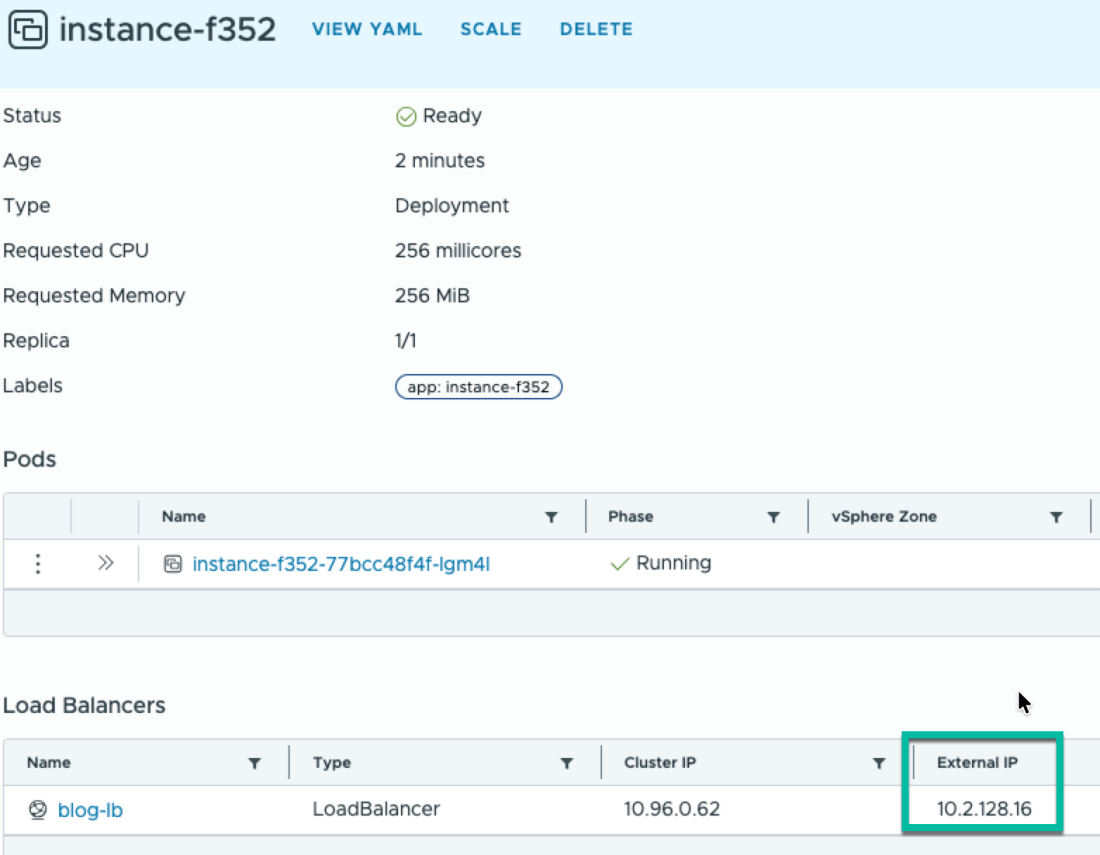
Task: Click the app: instance-f352 label tag
Action: click(478, 386)
